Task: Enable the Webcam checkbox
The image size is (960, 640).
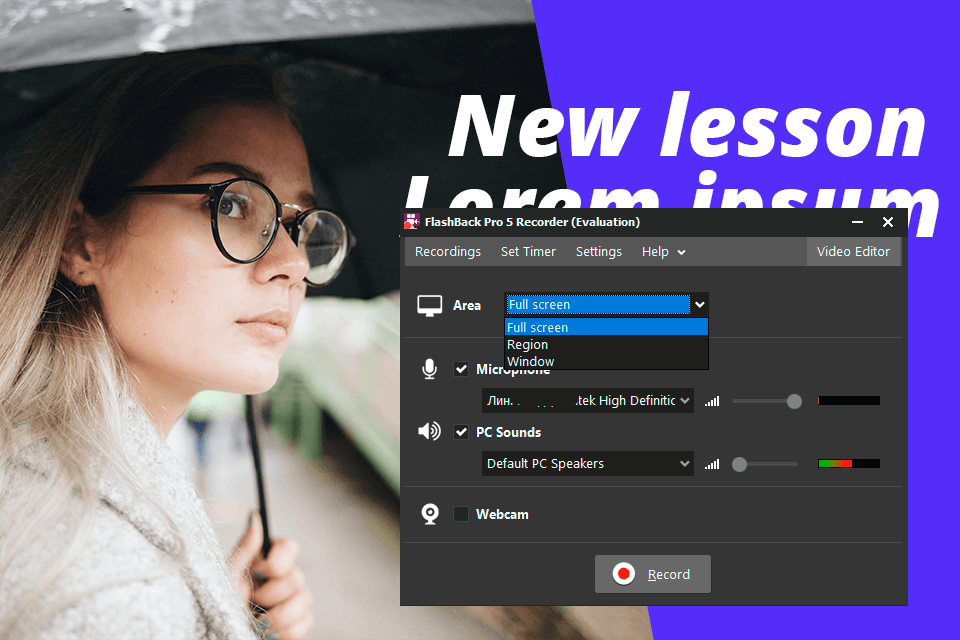Action: click(x=461, y=513)
